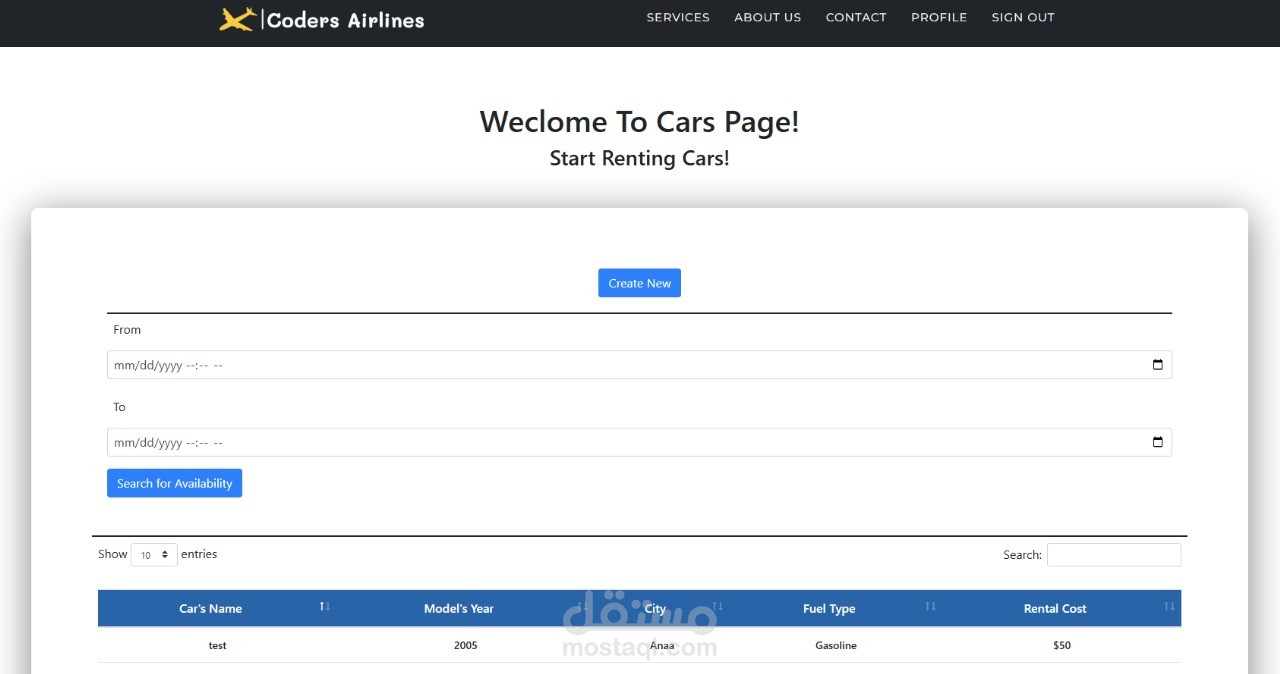Viewport: 1280px width, 674px height.
Task: Click the 'Anaa' city cell
Action: [662, 645]
